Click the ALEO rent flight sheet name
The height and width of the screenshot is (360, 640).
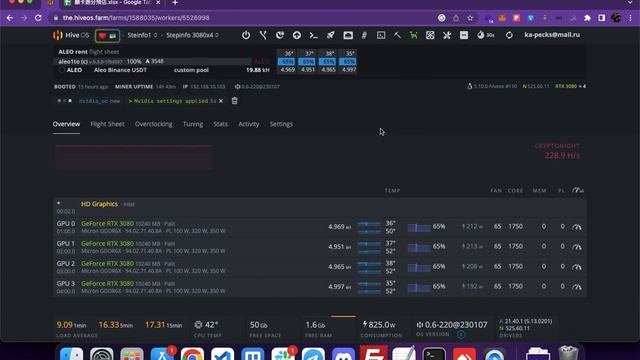click(x=73, y=52)
